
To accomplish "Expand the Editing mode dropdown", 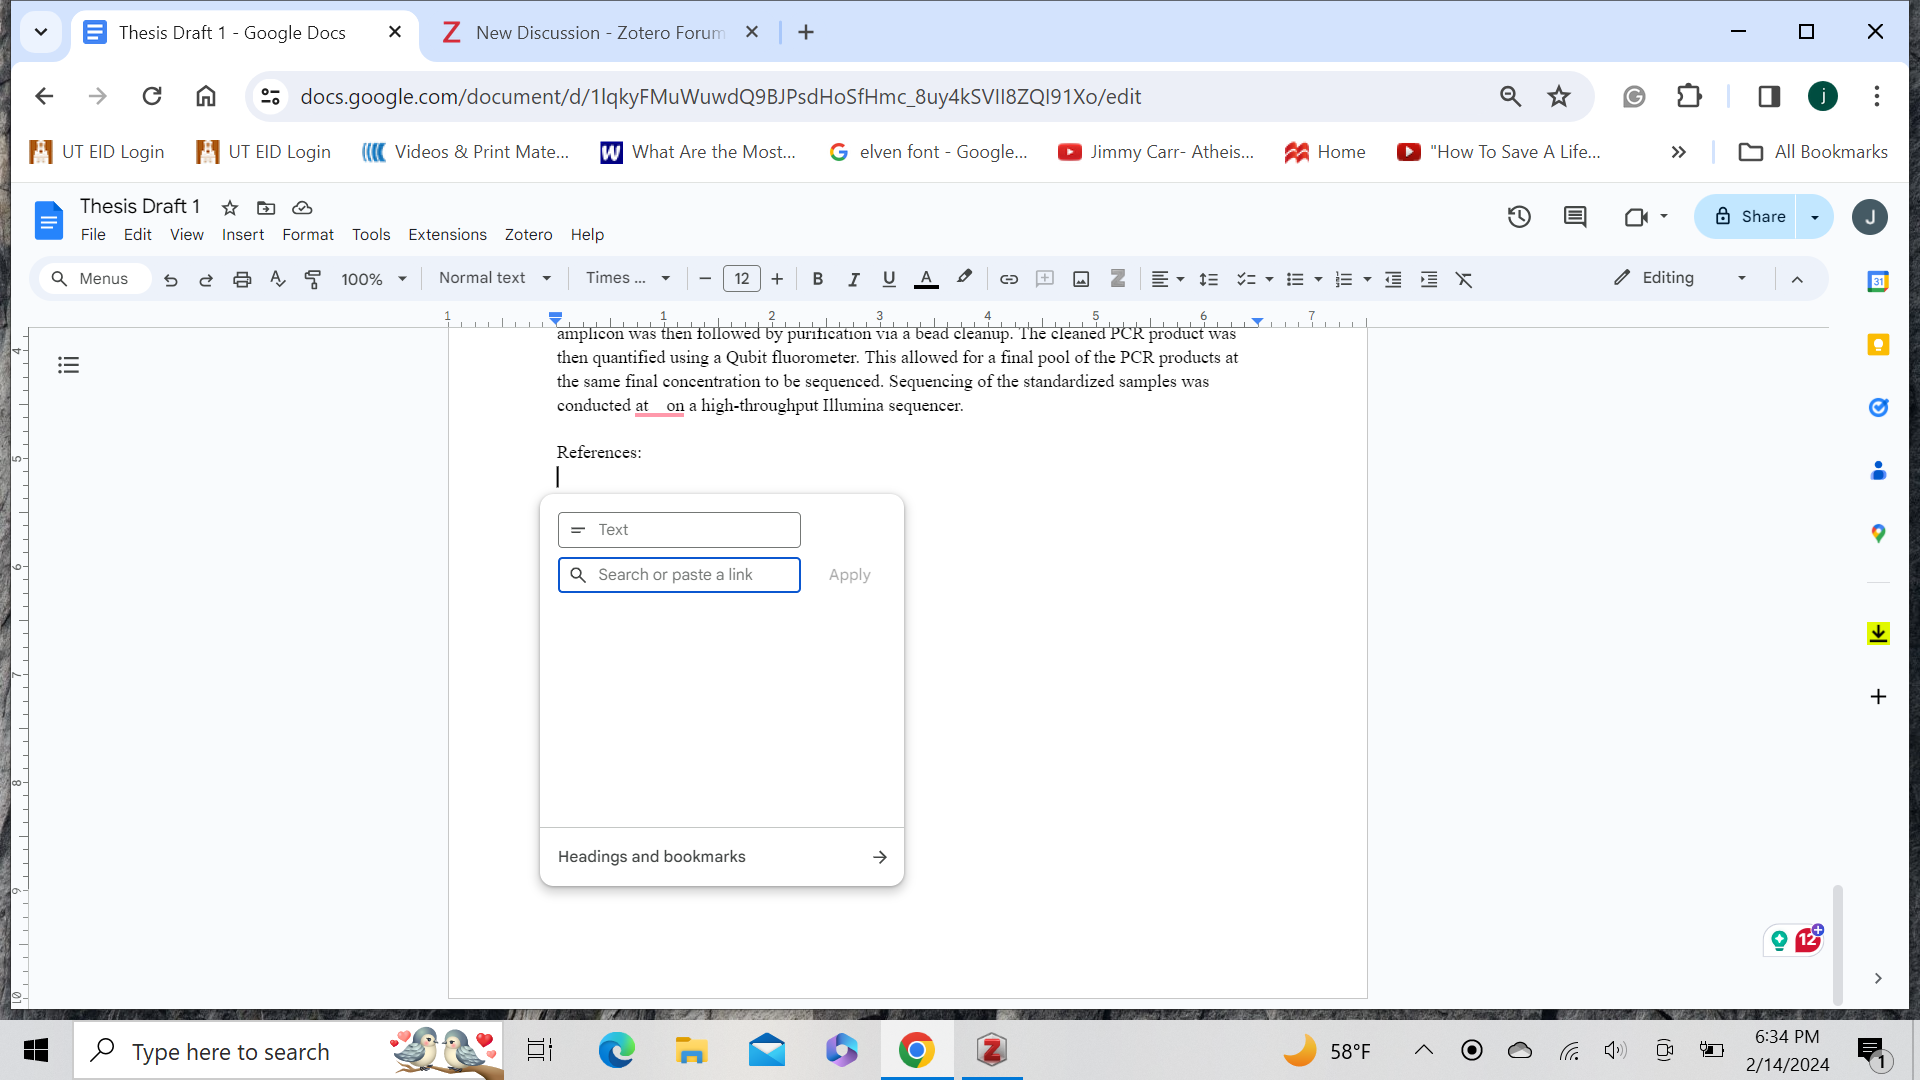I will (x=1681, y=278).
